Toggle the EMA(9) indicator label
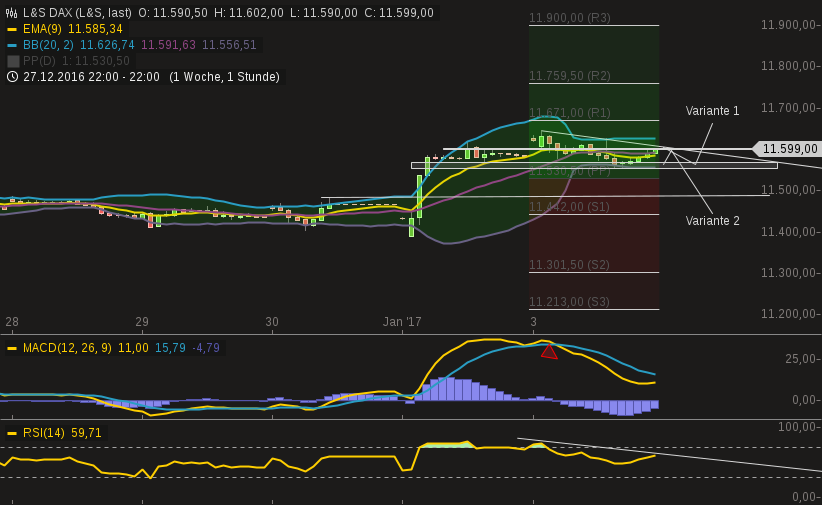822x505 pixels. click(43, 29)
